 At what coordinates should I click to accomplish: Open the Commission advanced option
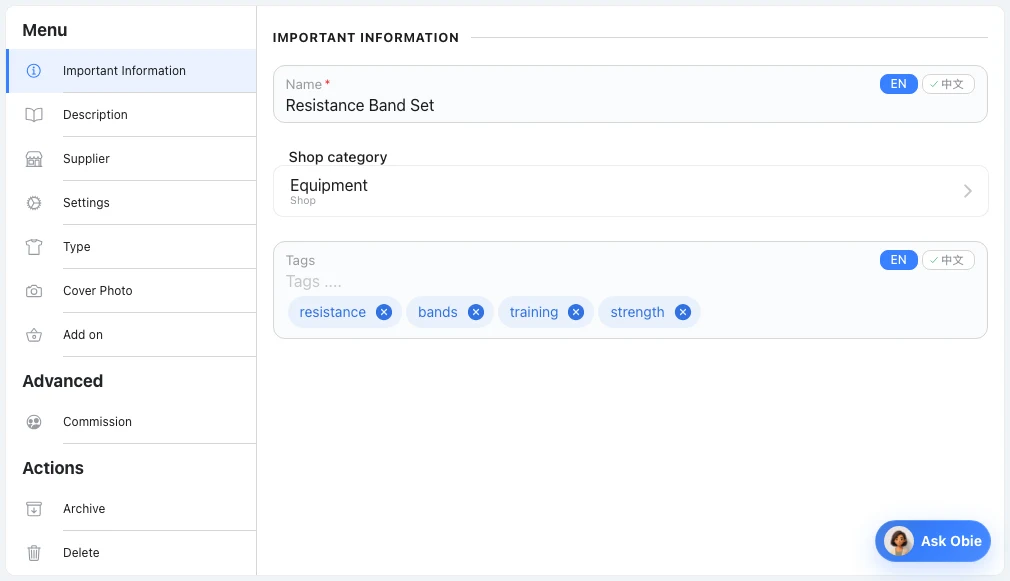tap(131, 422)
